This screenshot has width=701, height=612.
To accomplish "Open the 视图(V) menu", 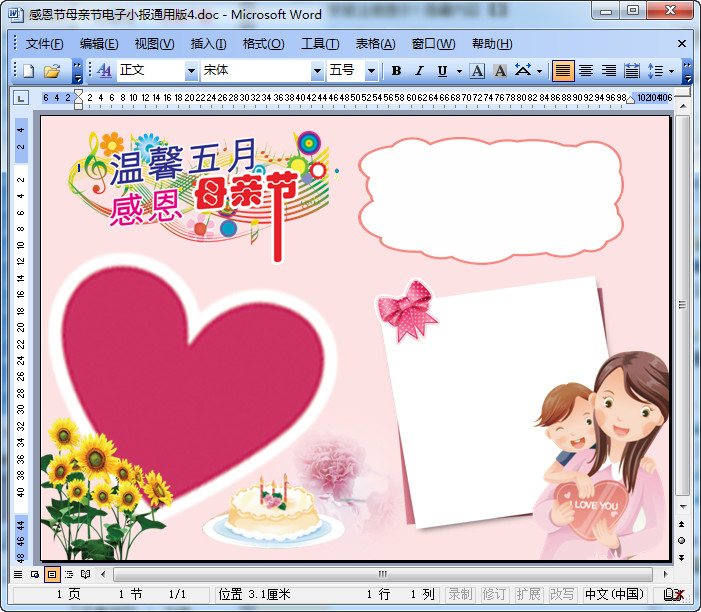I will tap(154, 44).
